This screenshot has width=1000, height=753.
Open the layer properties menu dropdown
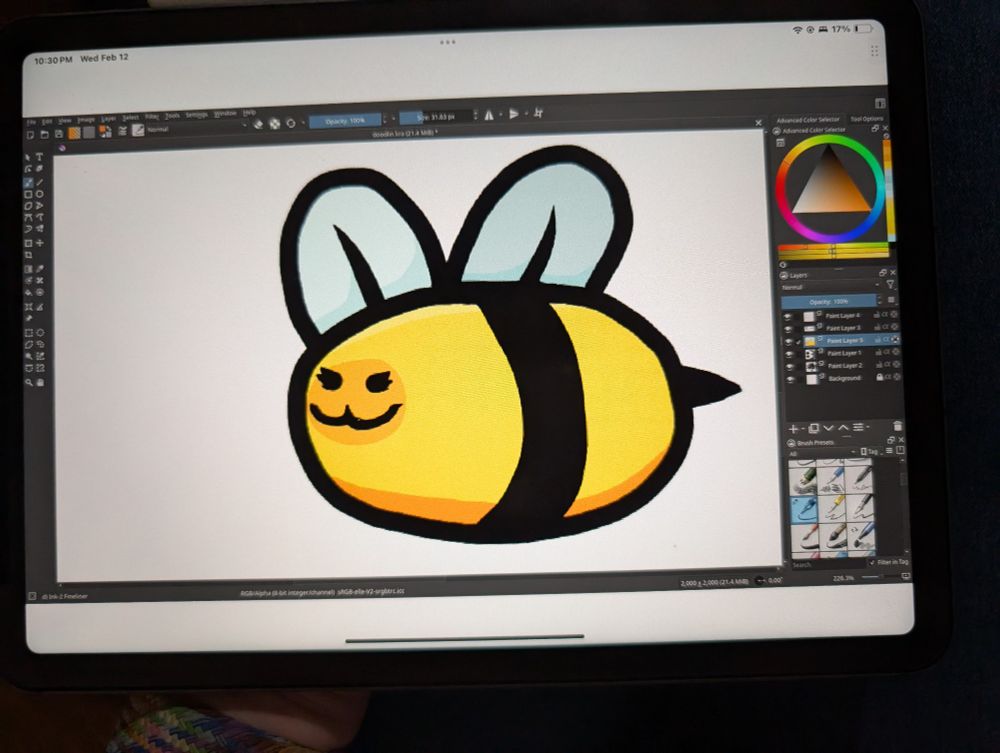(x=860, y=427)
